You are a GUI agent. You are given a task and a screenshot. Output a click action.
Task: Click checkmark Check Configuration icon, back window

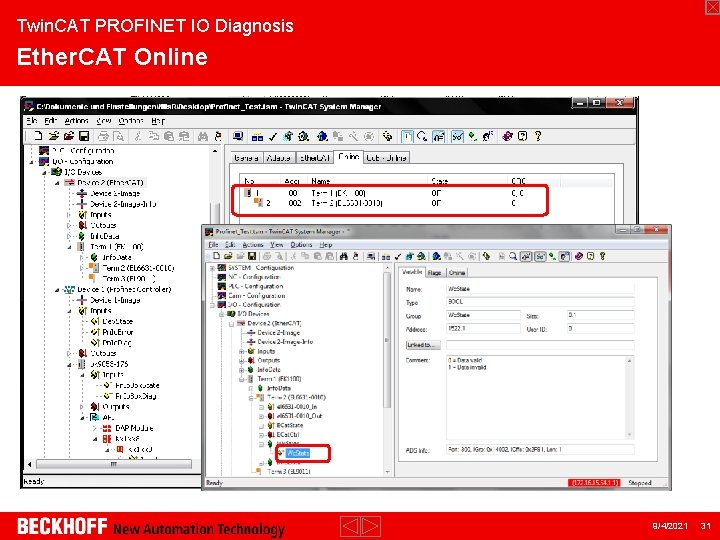[273, 136]
